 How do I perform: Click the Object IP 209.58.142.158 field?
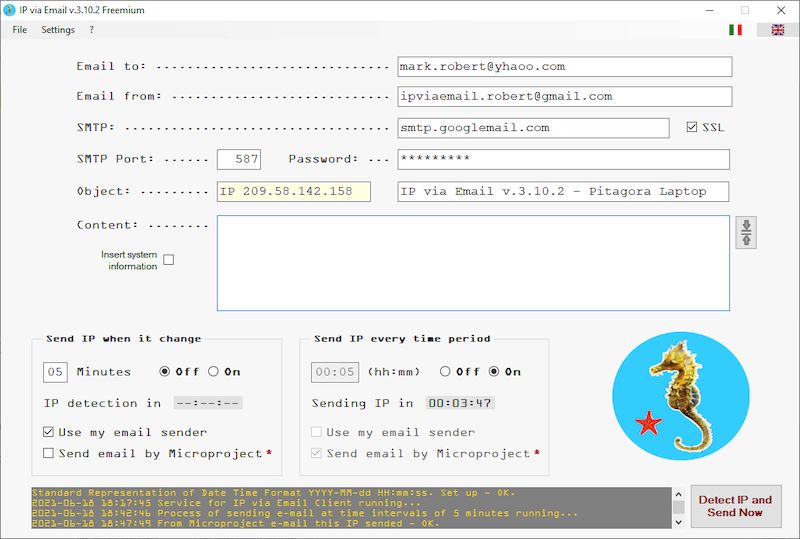tap(294, 192)
